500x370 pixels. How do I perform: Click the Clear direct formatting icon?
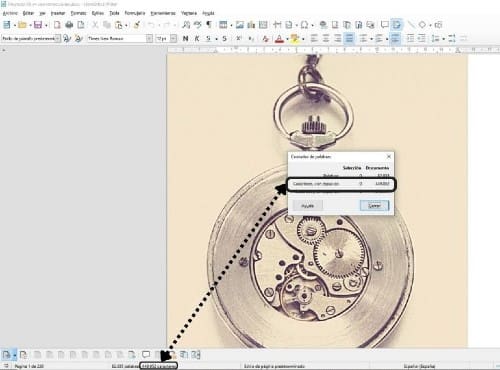point(265,39)
